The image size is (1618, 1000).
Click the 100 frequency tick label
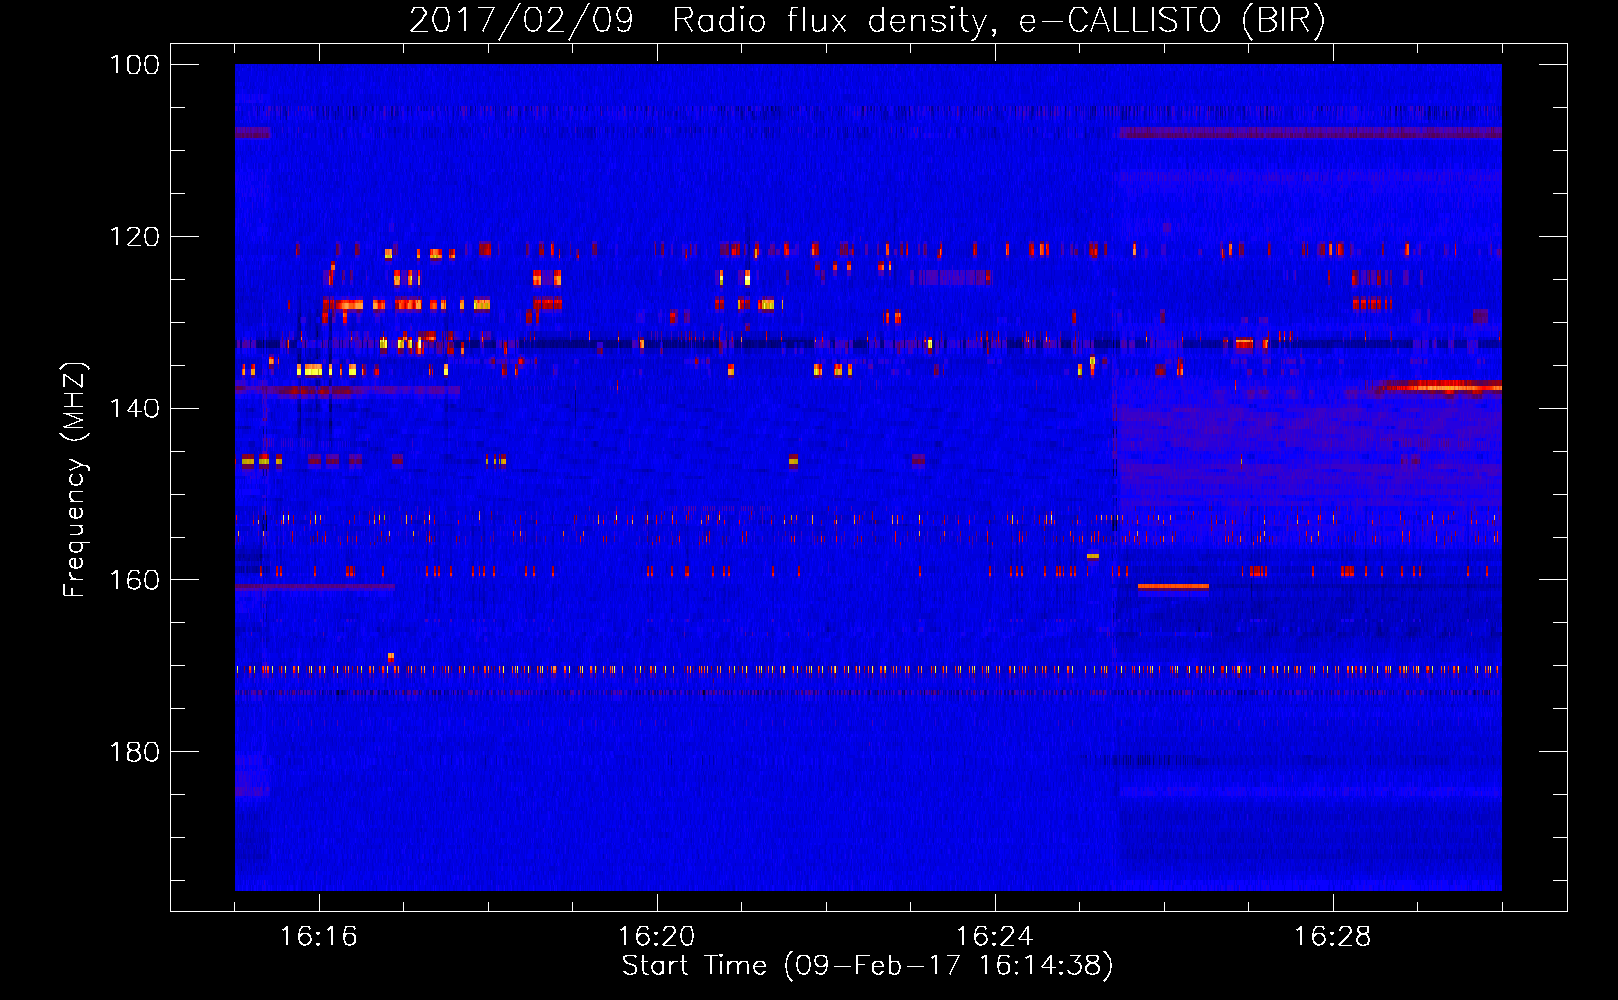[x=134, y=65]
